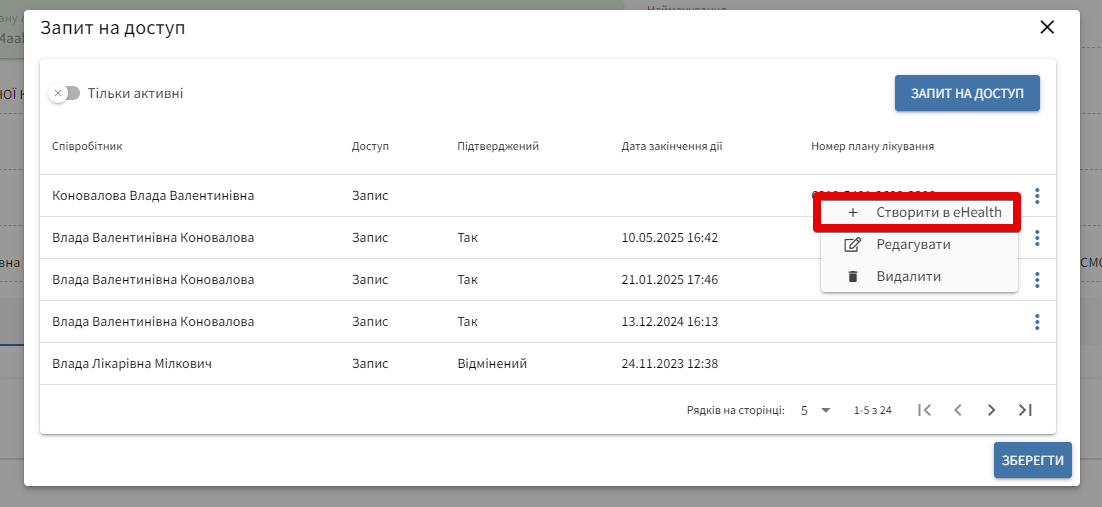Choose Видалити from the context menu
The height and width of the screenshot is (507, 1102).
[x=908, y=276]
